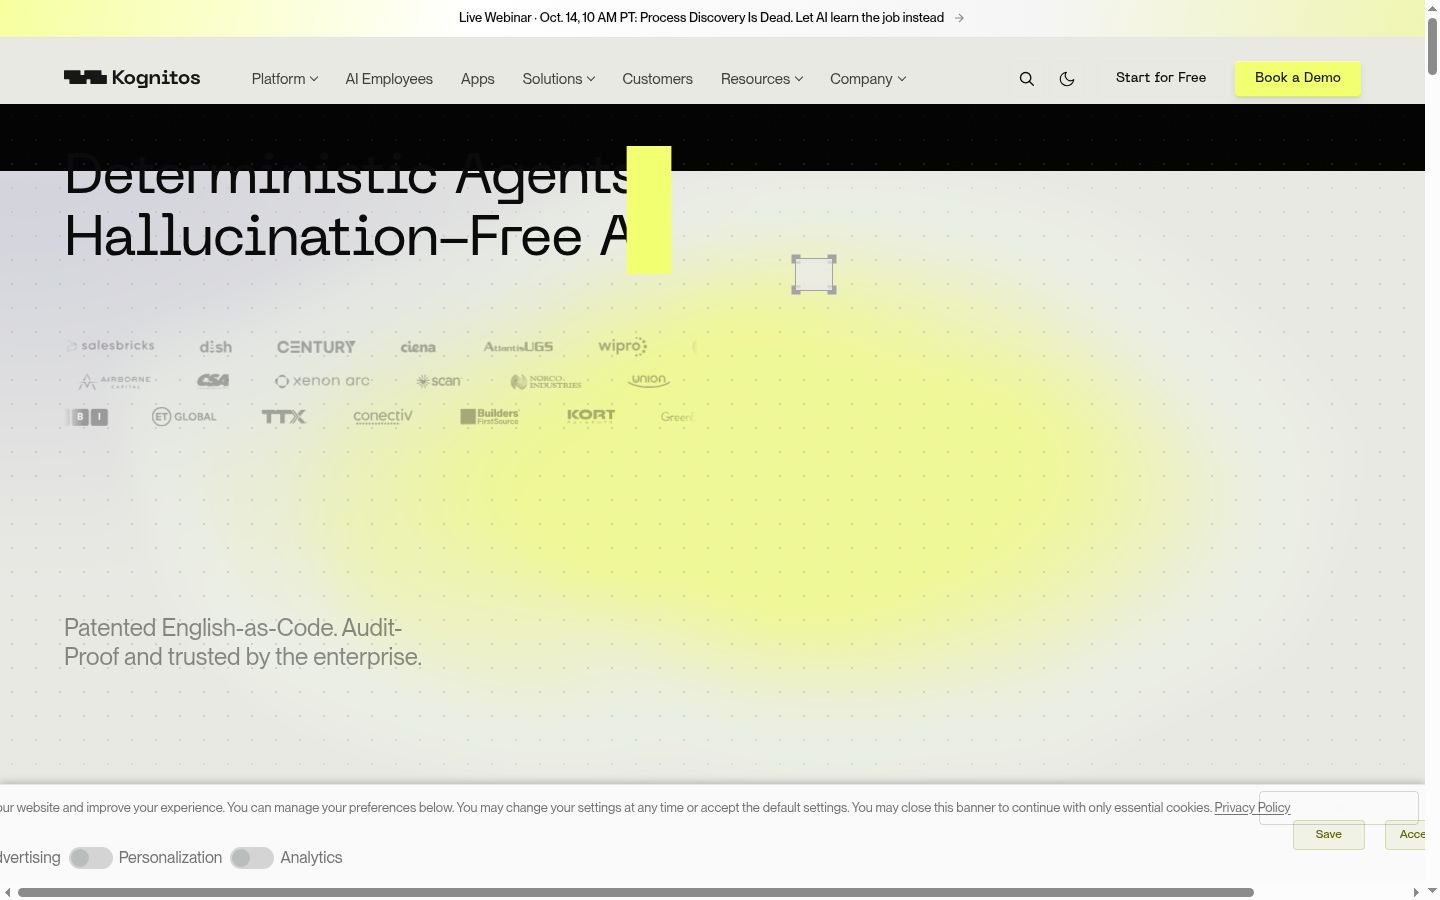Screen dimensions: 1440x900
Task: Click the vertical scrollbar thumb
Action: (1433, 45)
